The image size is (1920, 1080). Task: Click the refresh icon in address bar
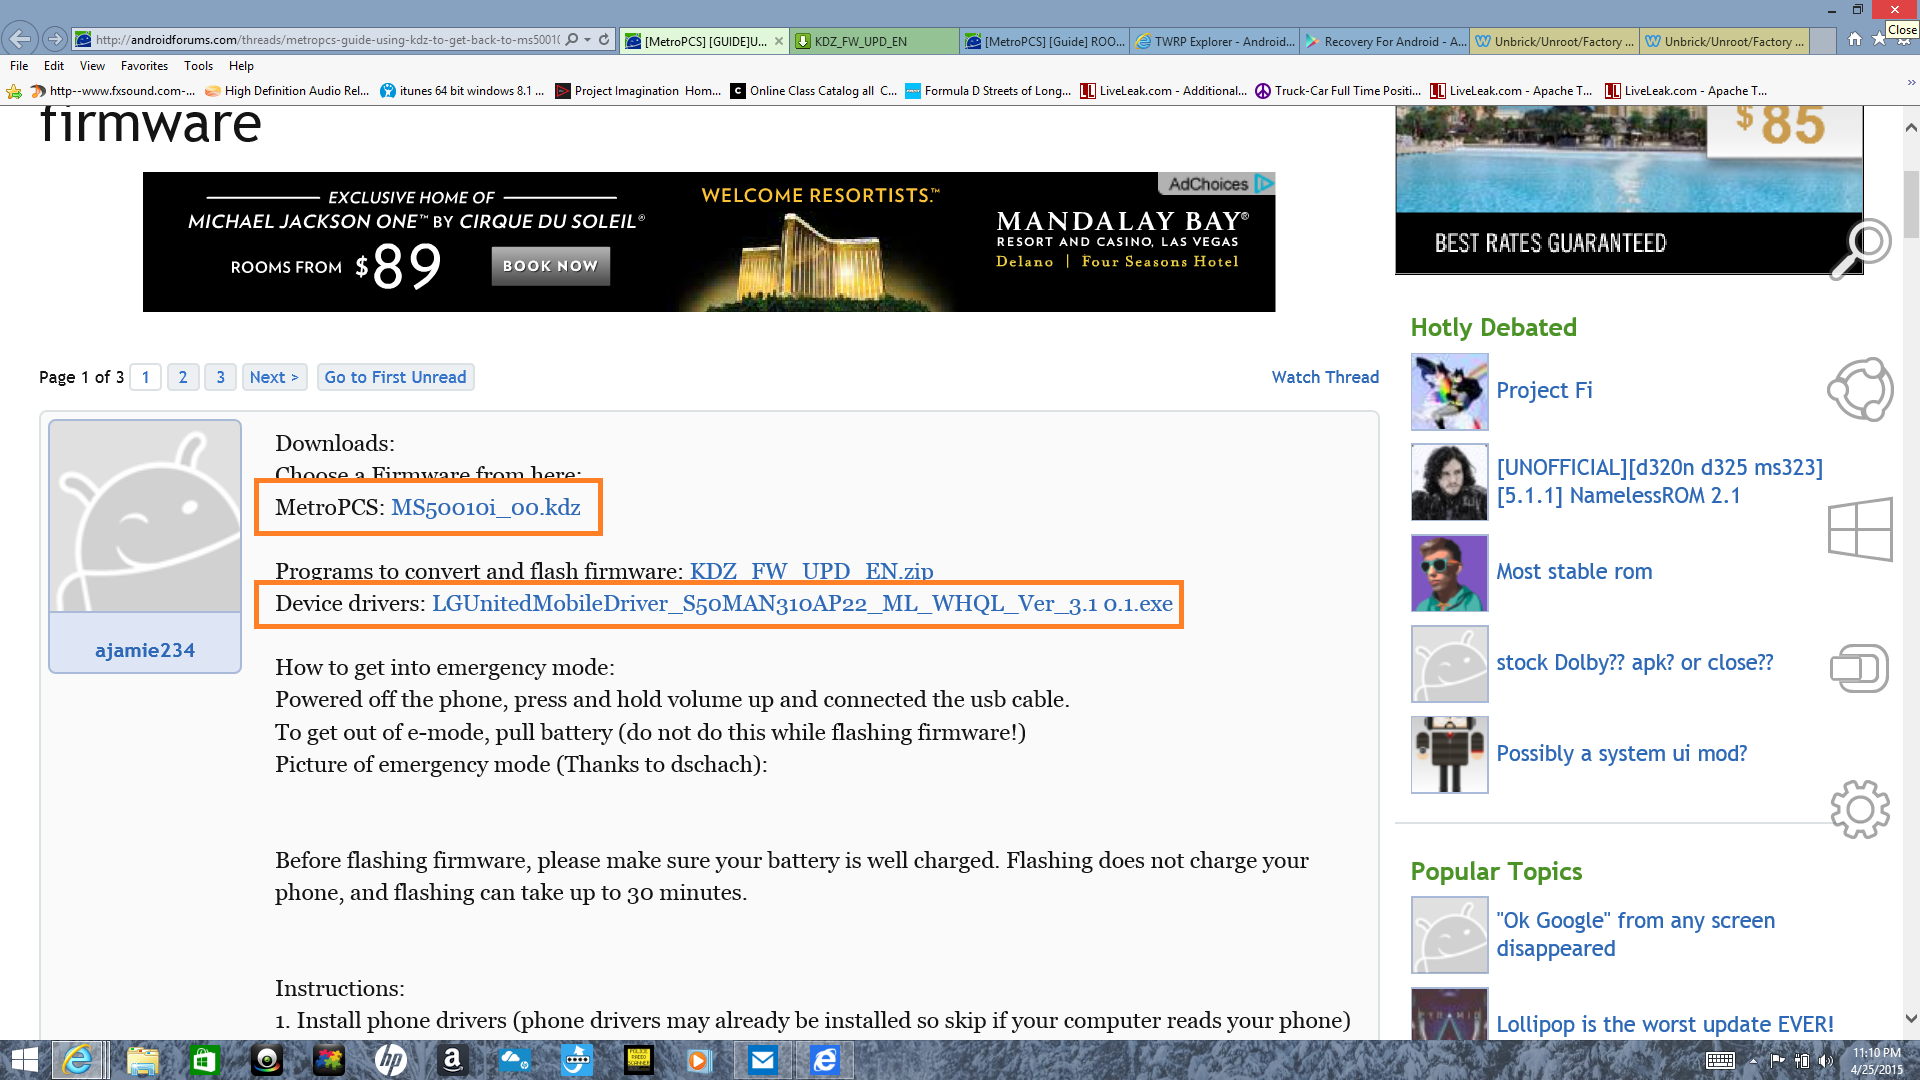[x=604, y=40]
